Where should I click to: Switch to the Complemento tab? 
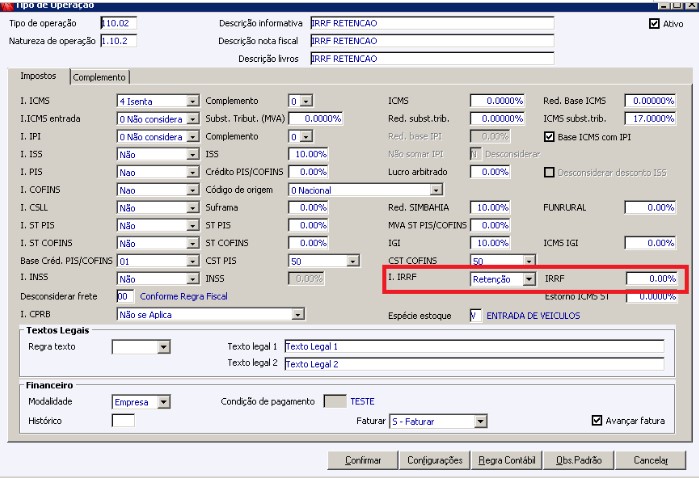[x=99, y=77]
